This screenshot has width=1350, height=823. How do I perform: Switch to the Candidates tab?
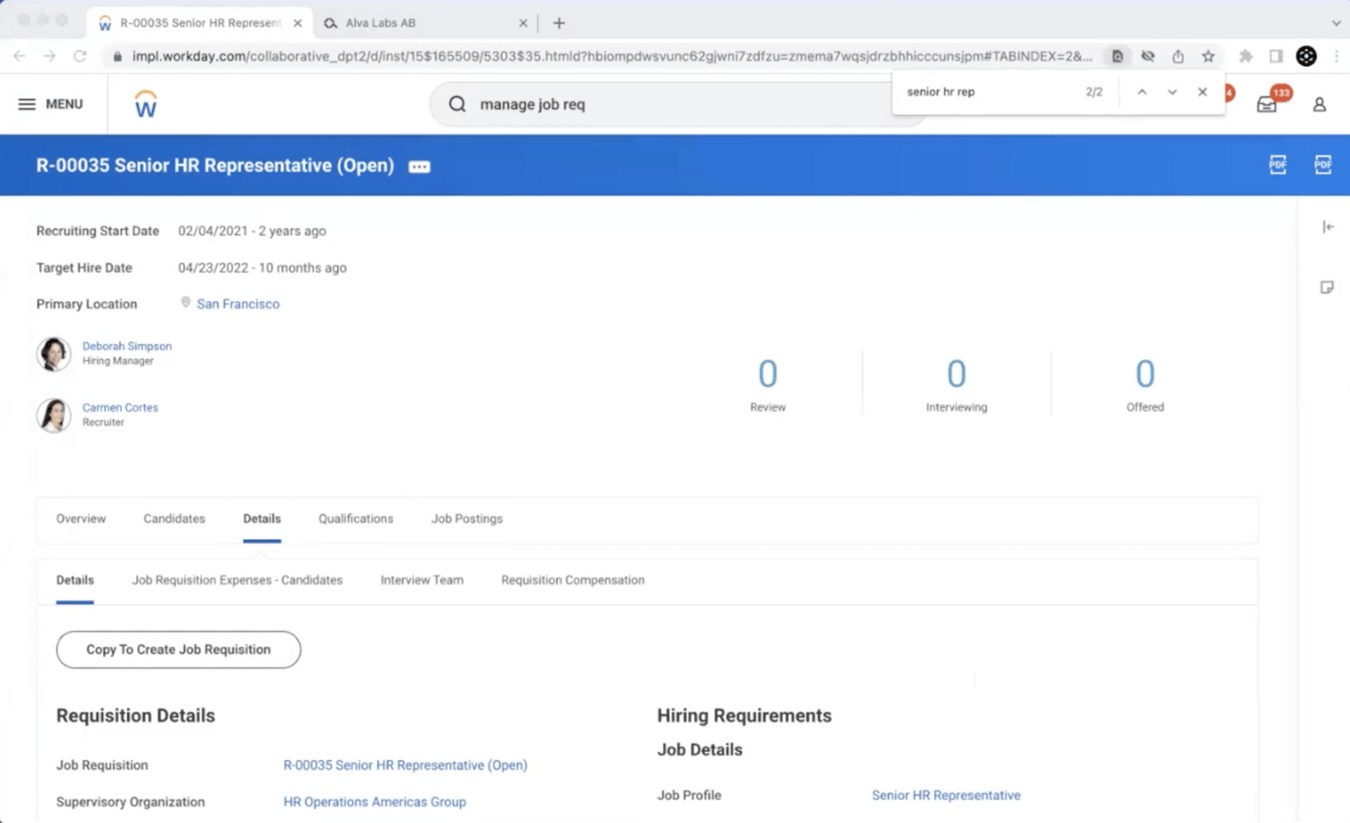(174, 518)
